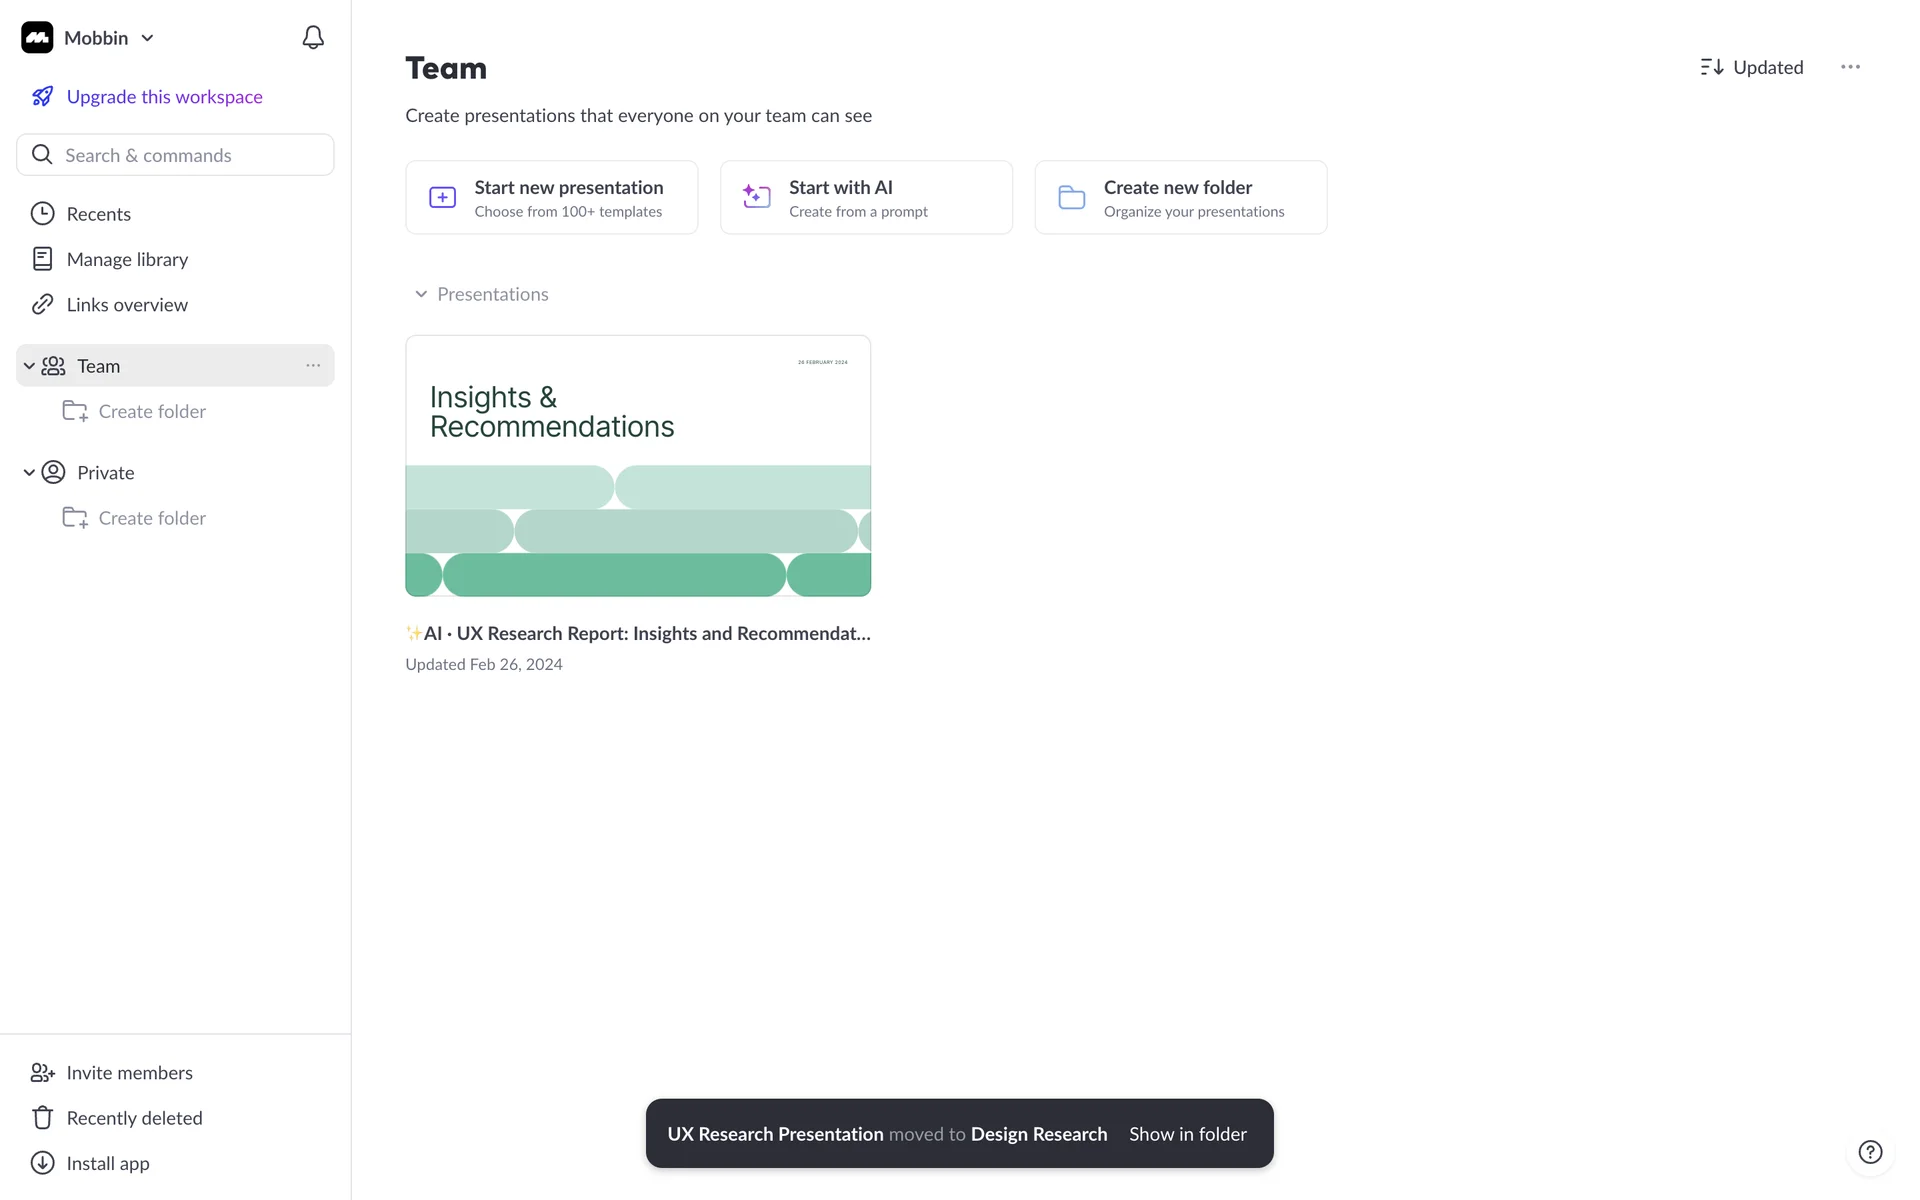Collapse the Team section in sidebar

(29, 366)
